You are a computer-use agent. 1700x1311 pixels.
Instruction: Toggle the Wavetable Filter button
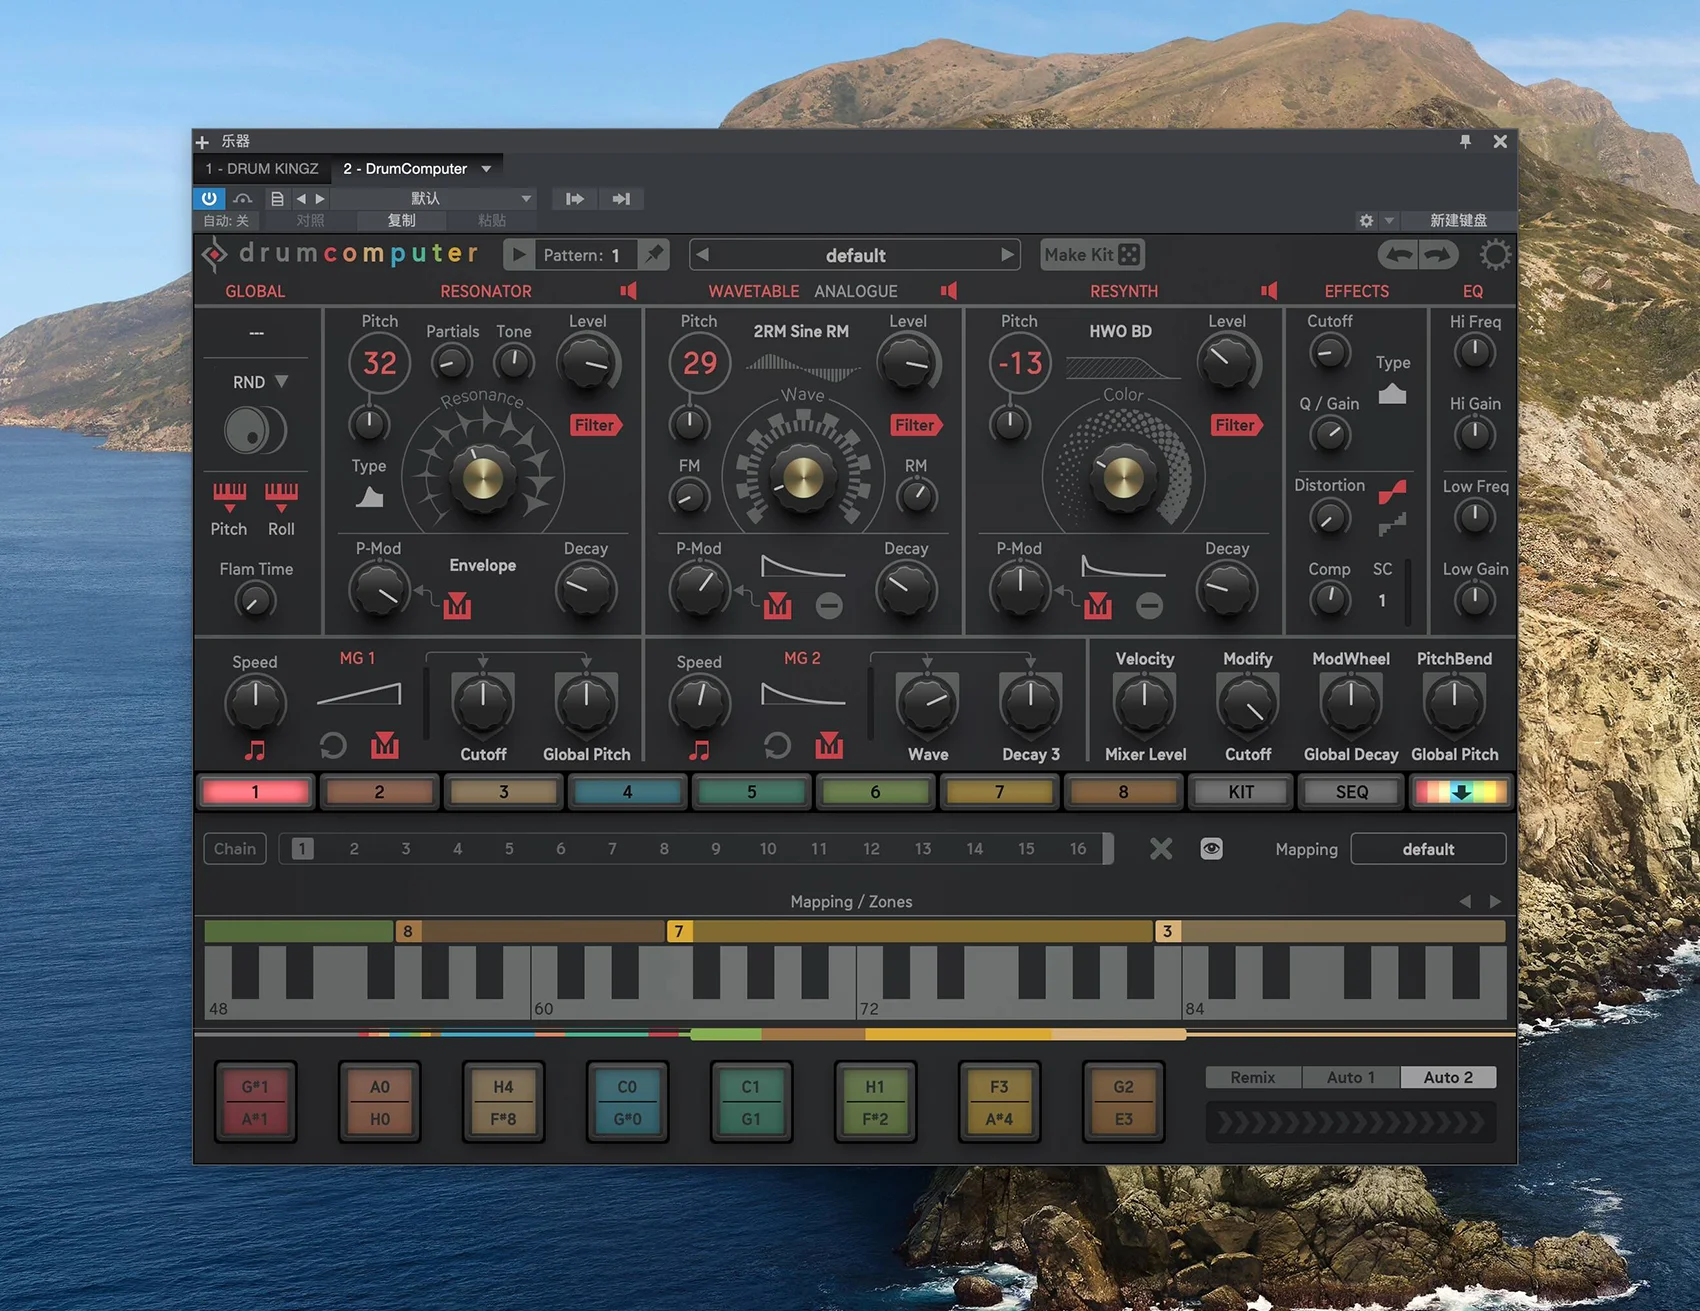coord(916,425)
